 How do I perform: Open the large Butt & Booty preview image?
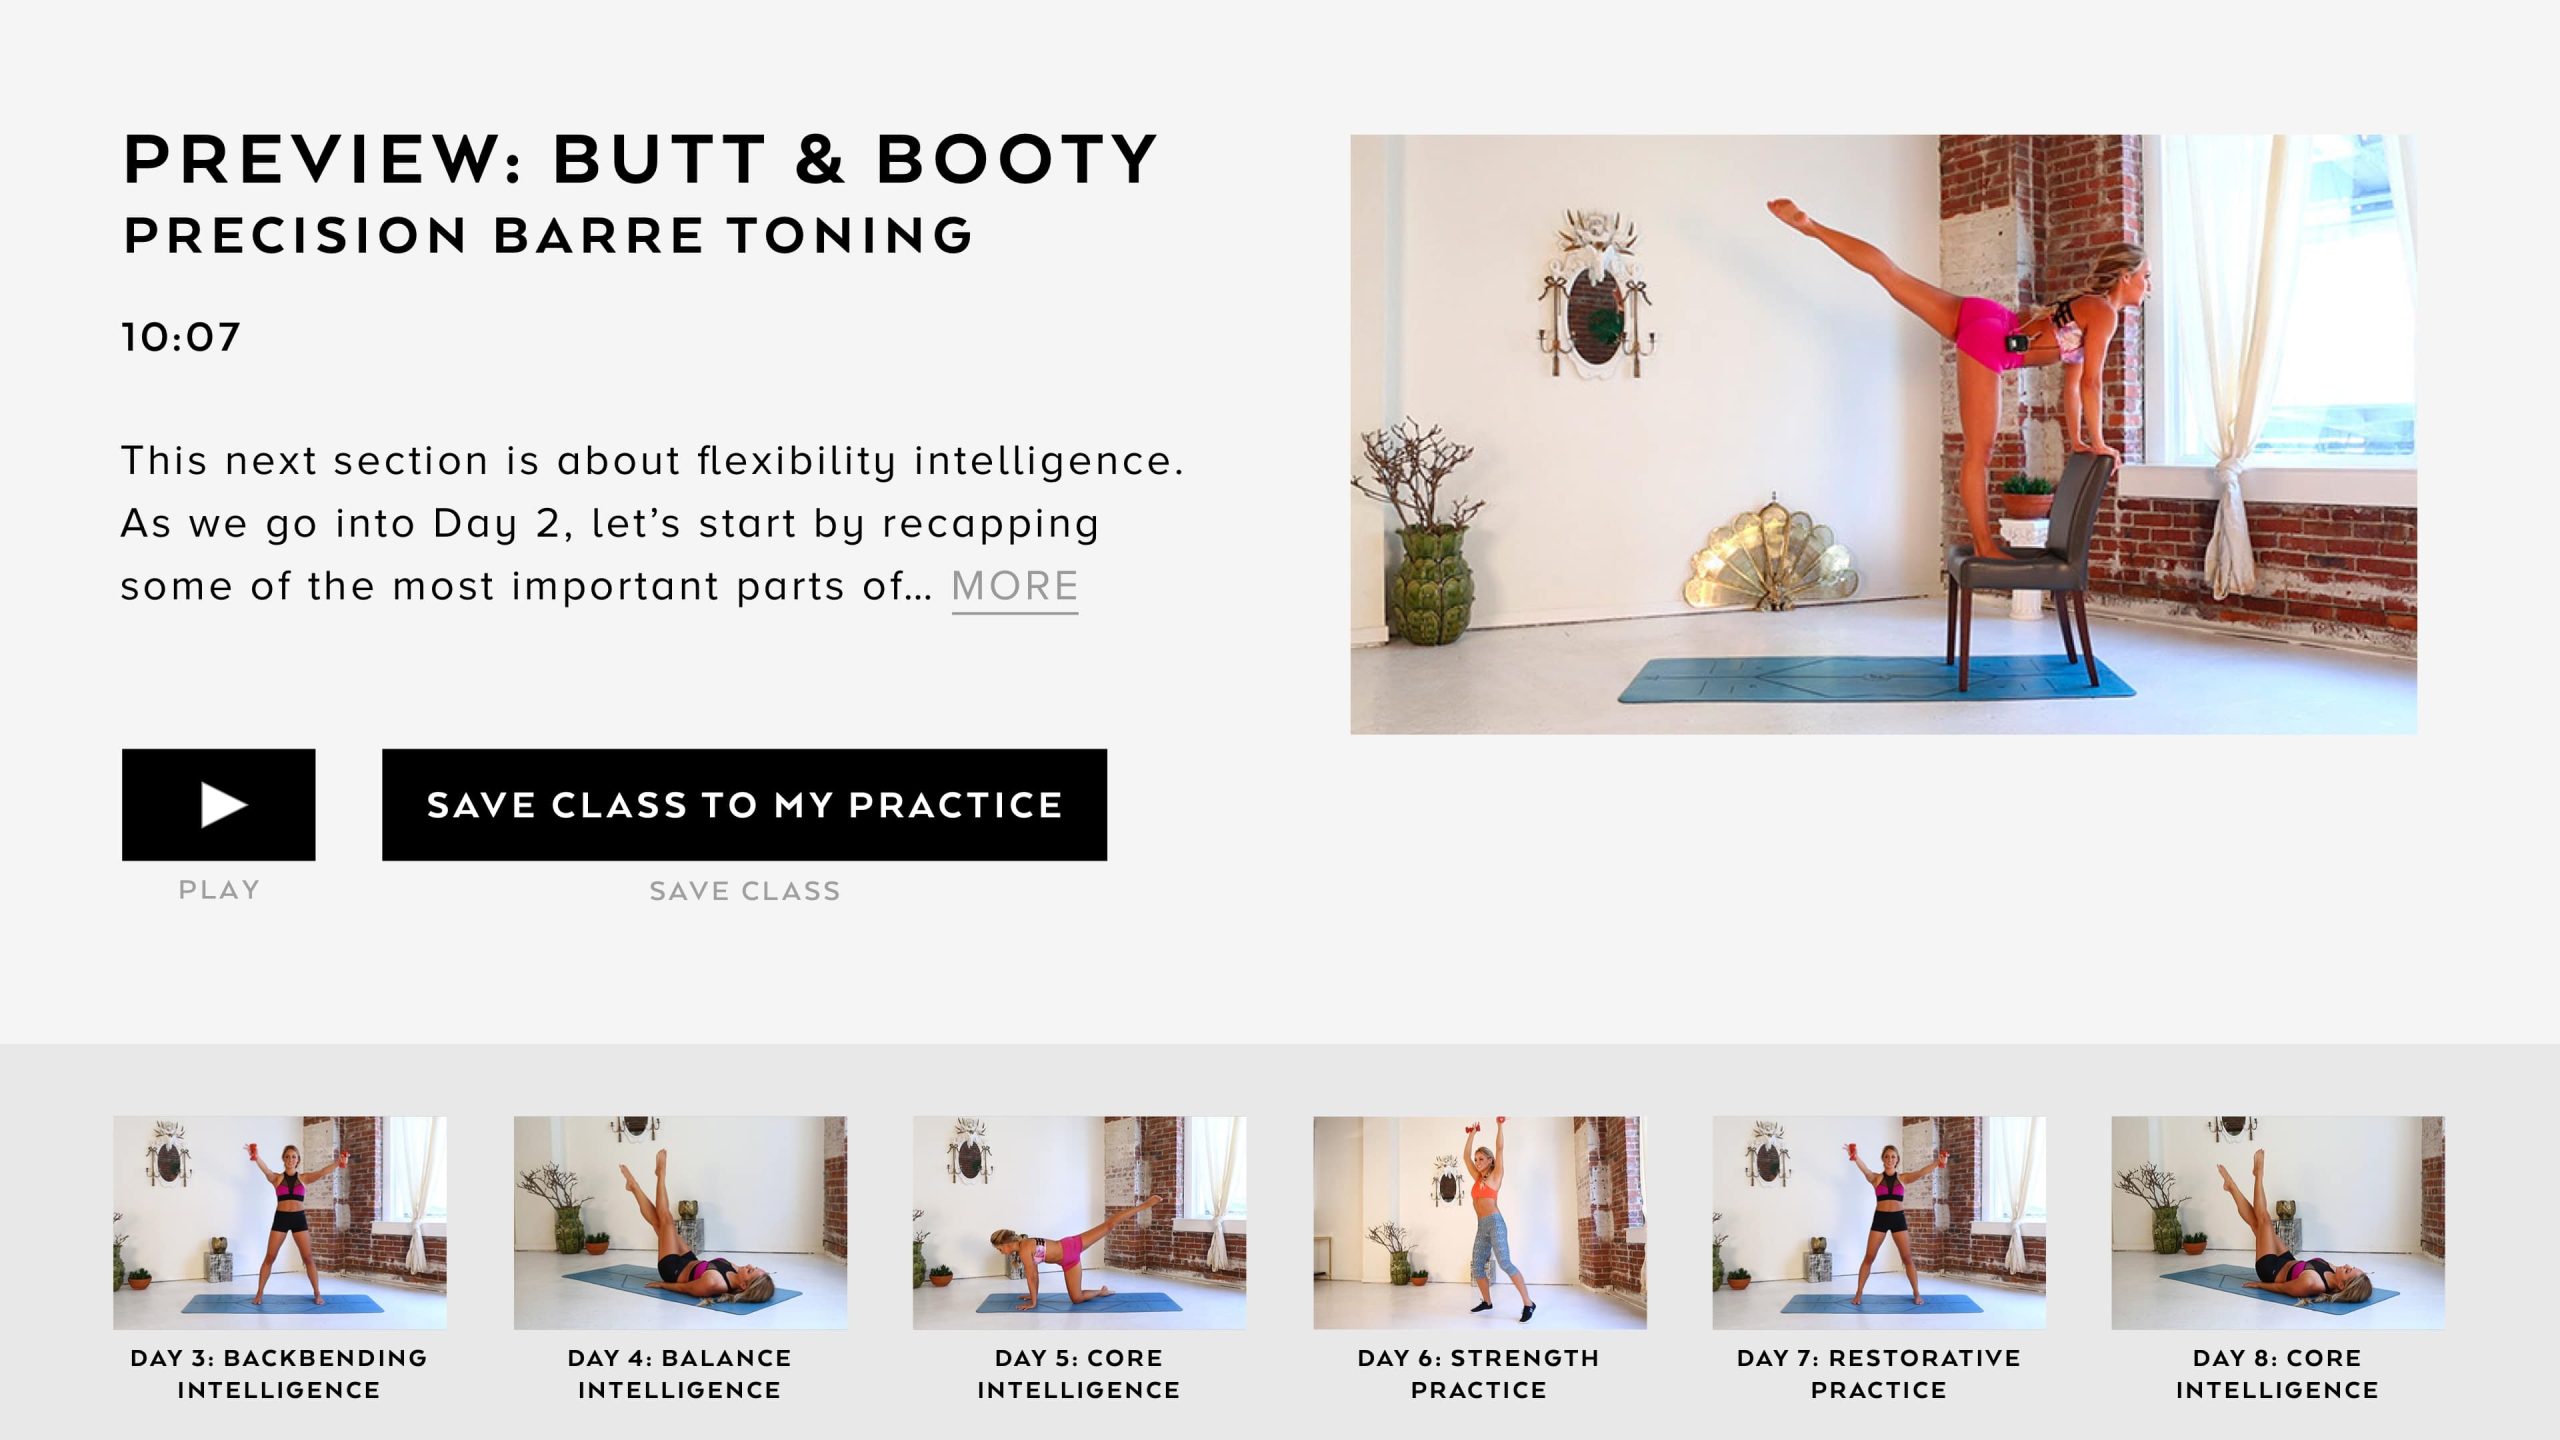pyautogui.click(x=1883, y=434)
